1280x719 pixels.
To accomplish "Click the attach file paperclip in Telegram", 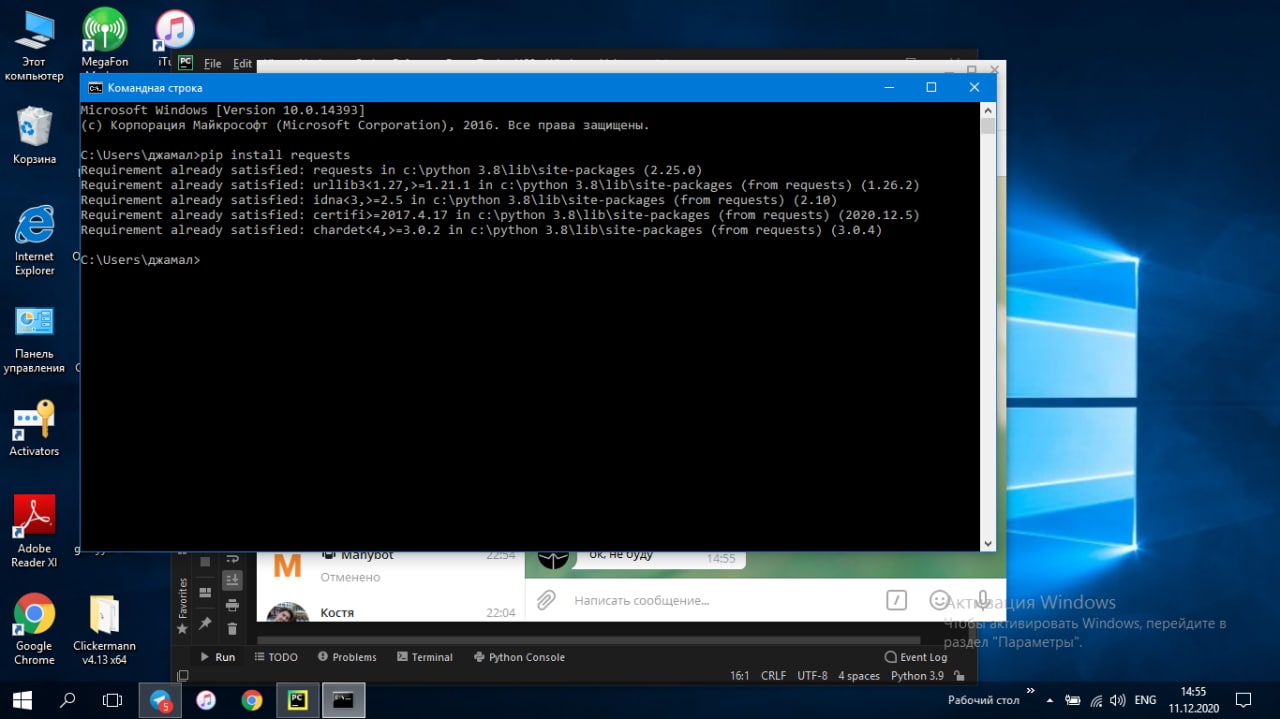I will [545, 600].
